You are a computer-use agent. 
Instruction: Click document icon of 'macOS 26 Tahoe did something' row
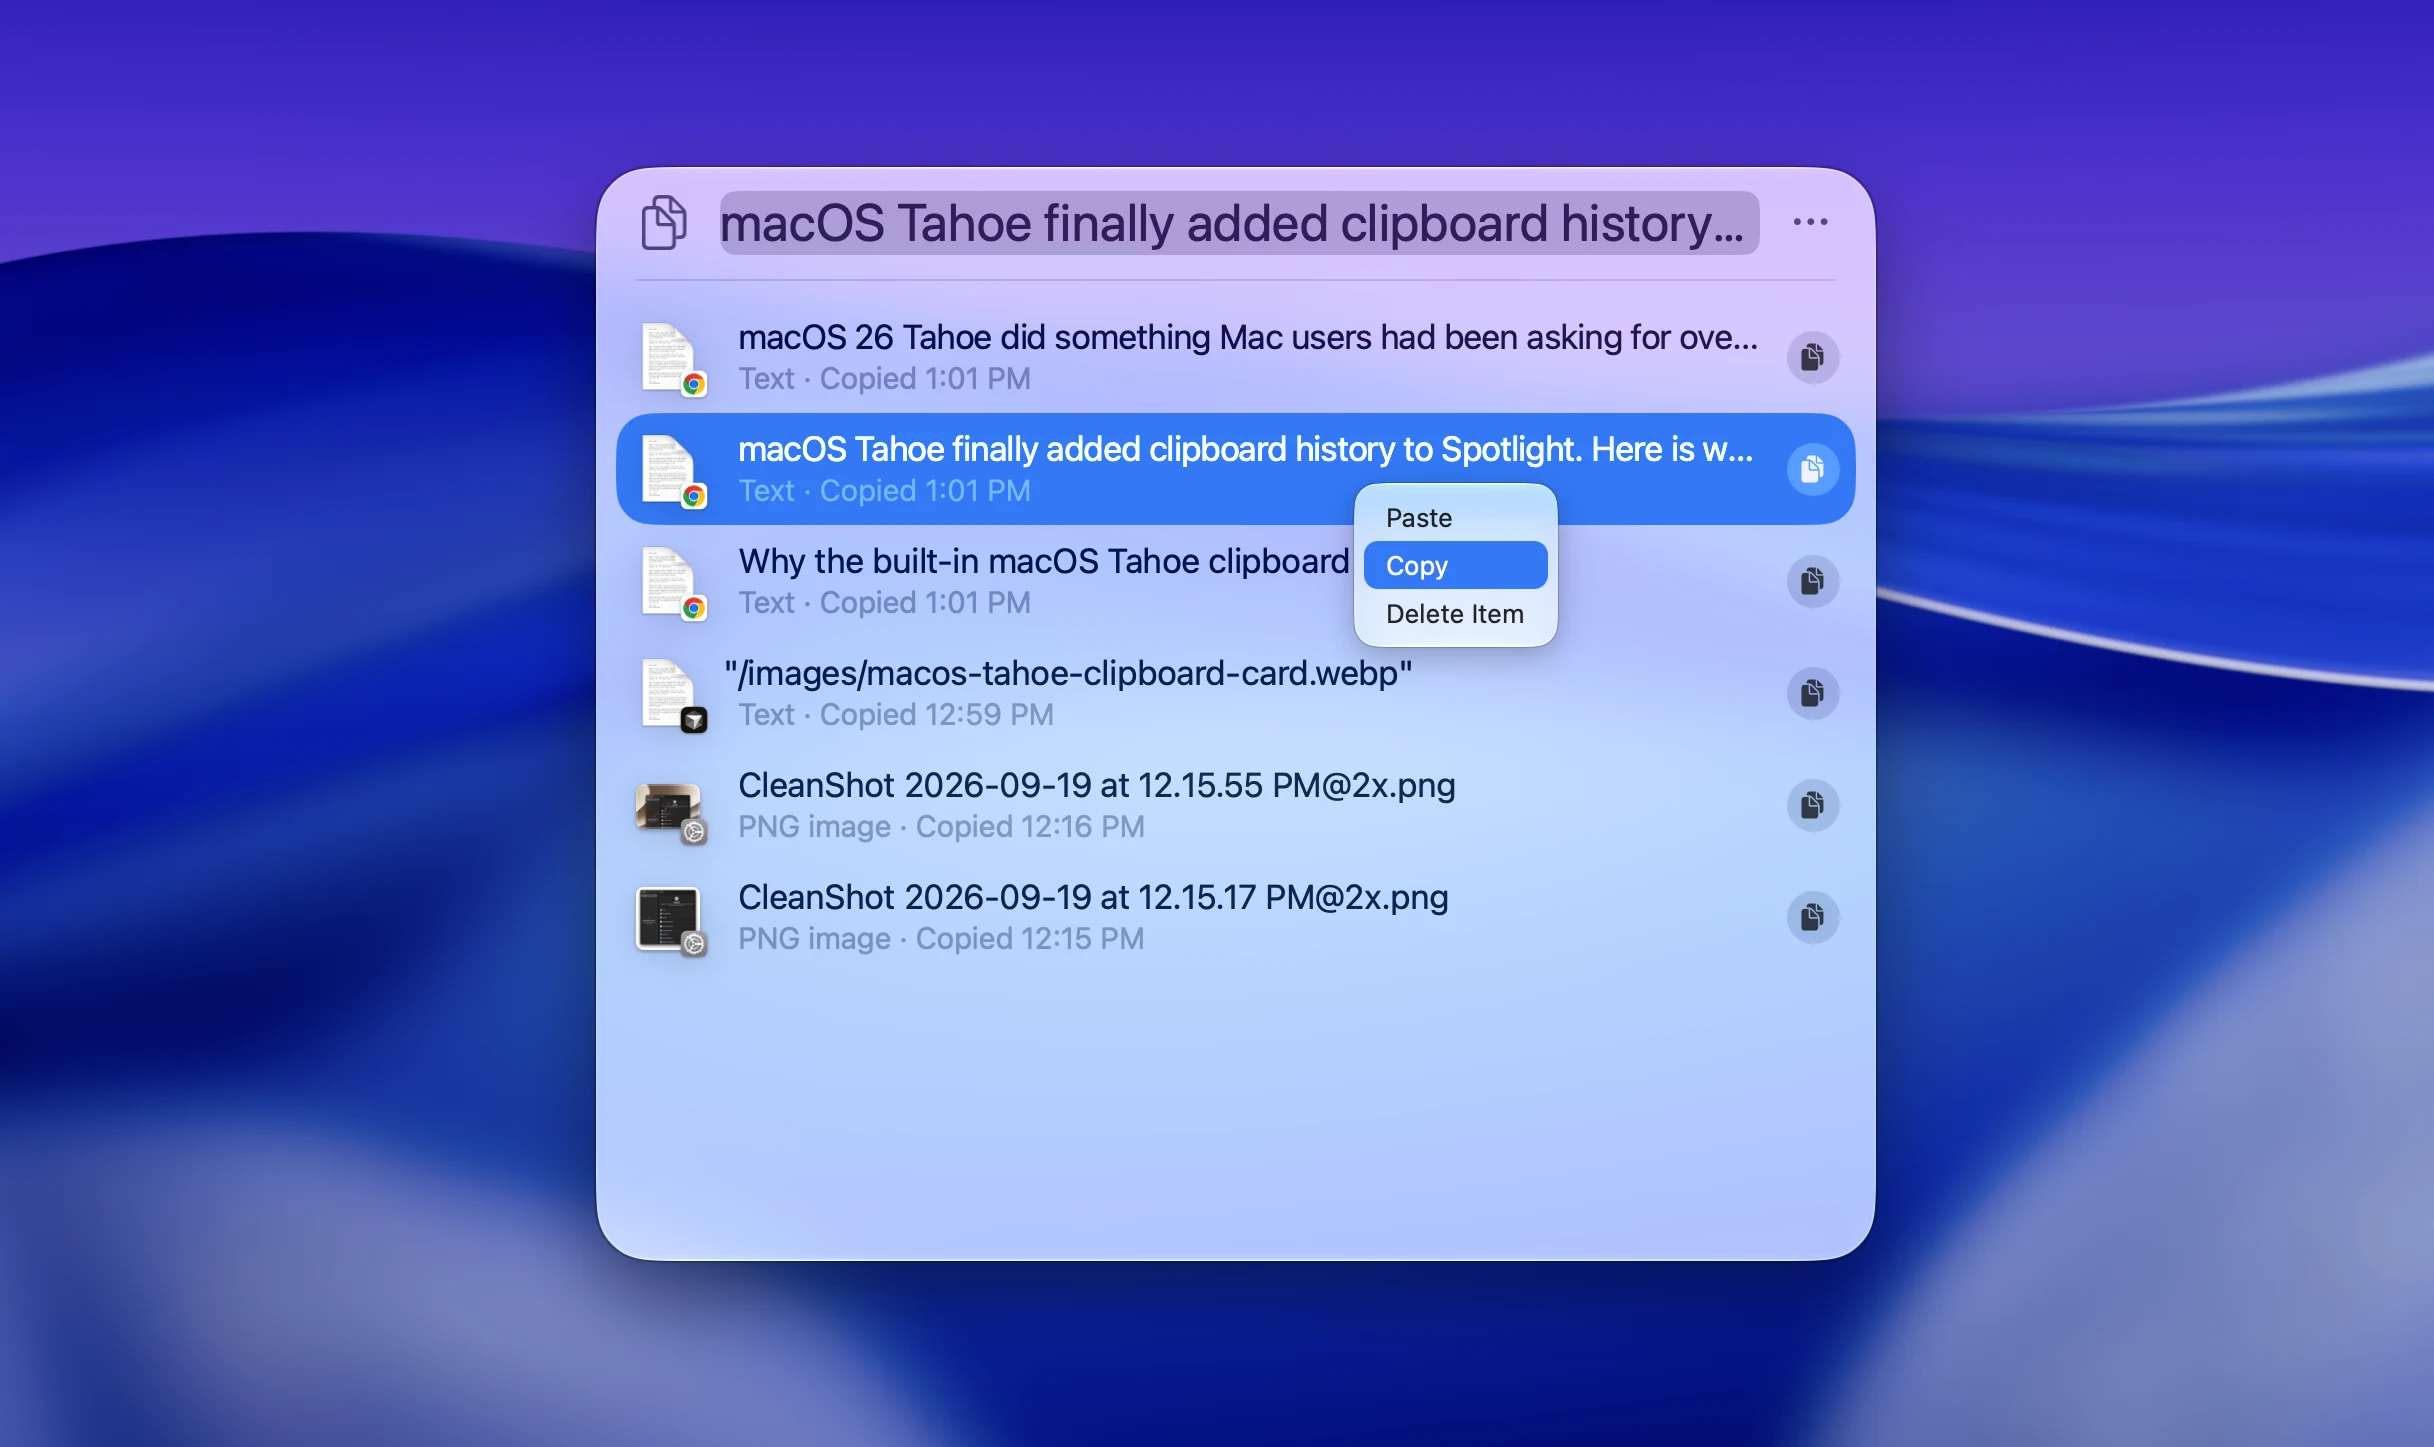(x=671, y=359)
